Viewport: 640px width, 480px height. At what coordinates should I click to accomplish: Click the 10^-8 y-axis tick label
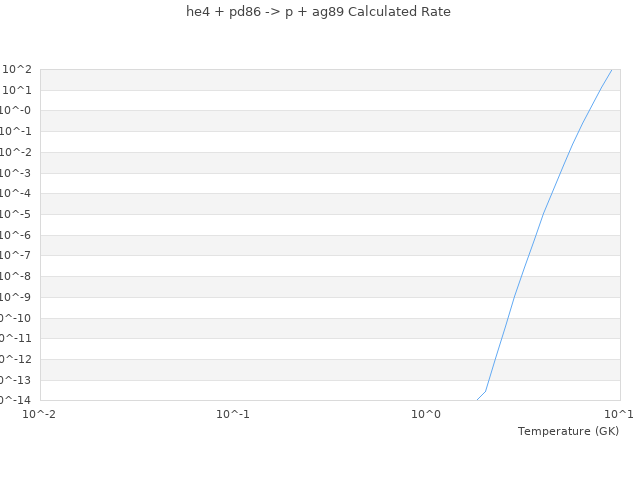(17, 276)
